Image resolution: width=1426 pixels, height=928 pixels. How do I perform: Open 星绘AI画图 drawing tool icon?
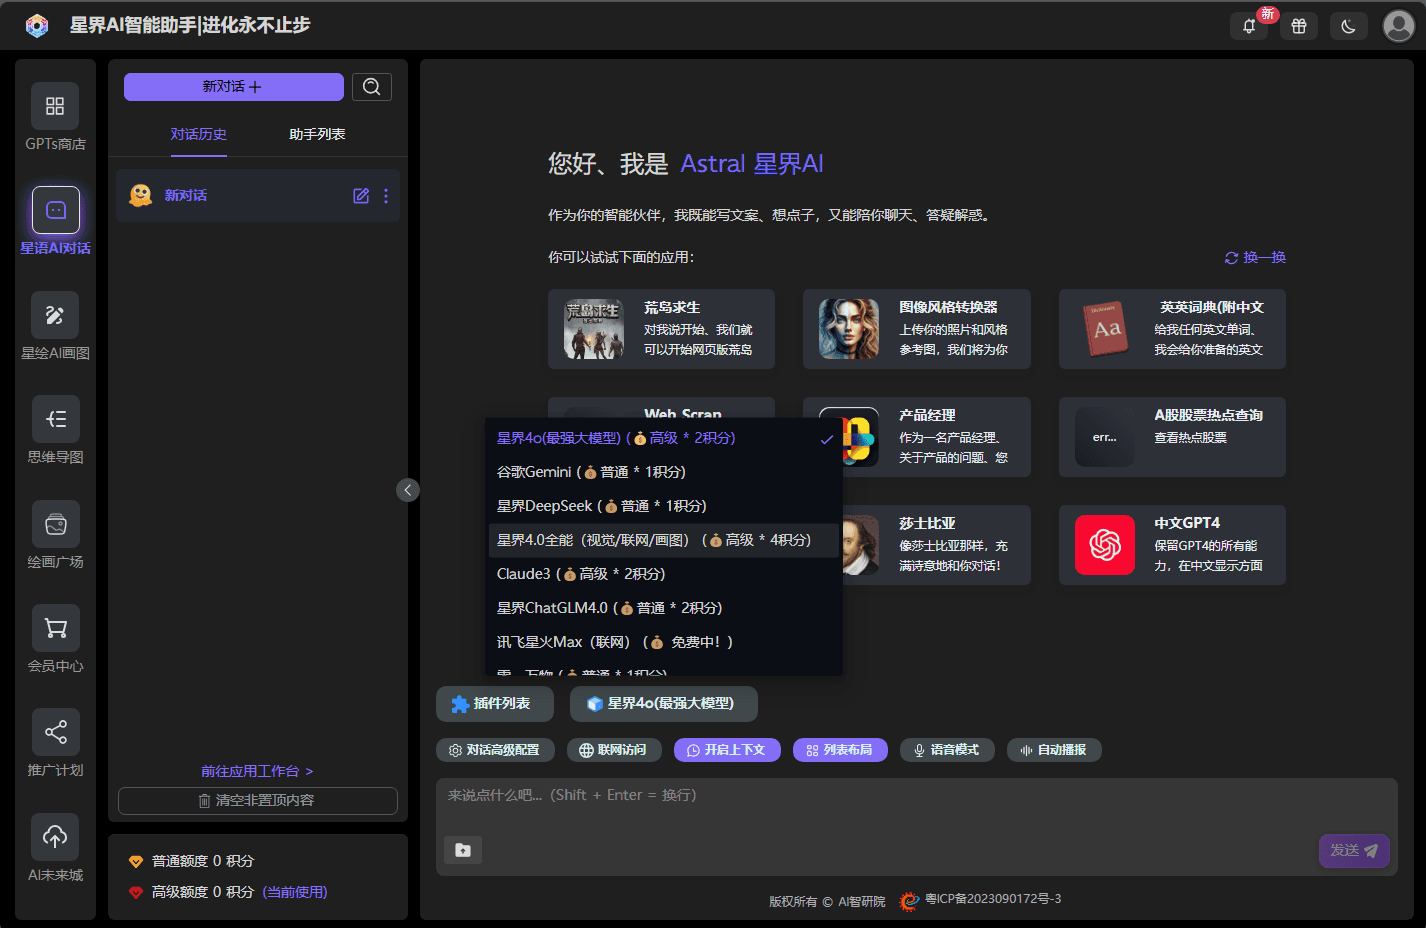point(55,315)
